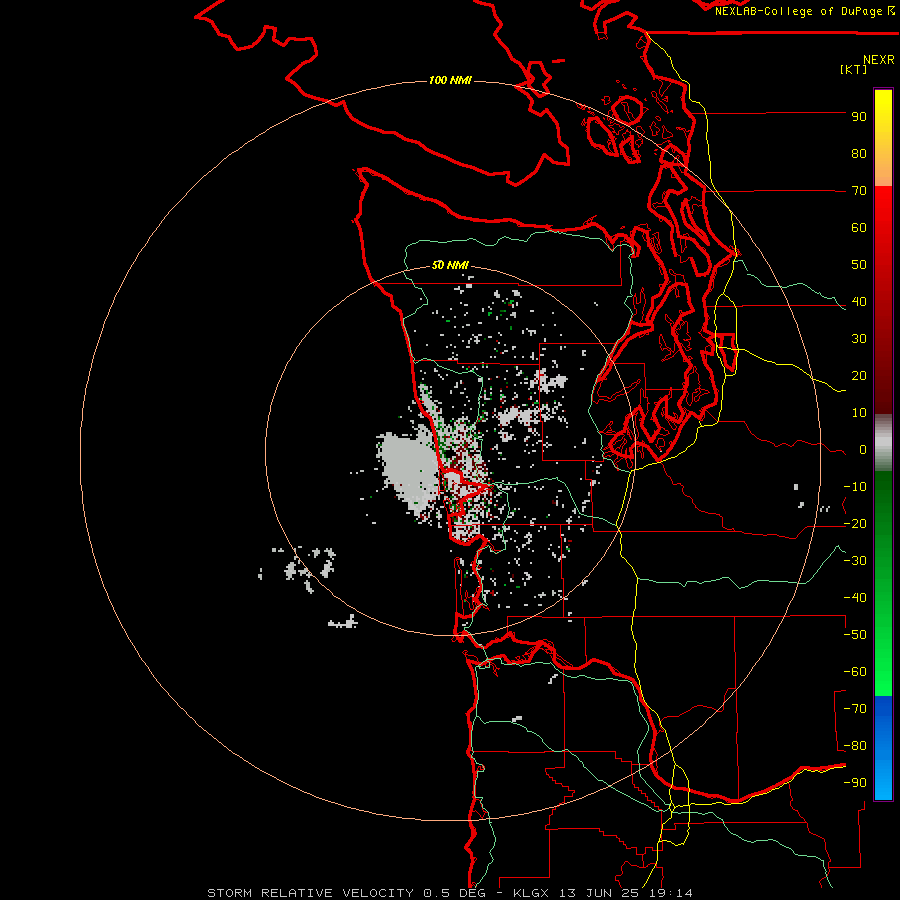Click the -60 value on the velocity scale
The width and height of the screenshot is (900, 900).
(855, 672)
